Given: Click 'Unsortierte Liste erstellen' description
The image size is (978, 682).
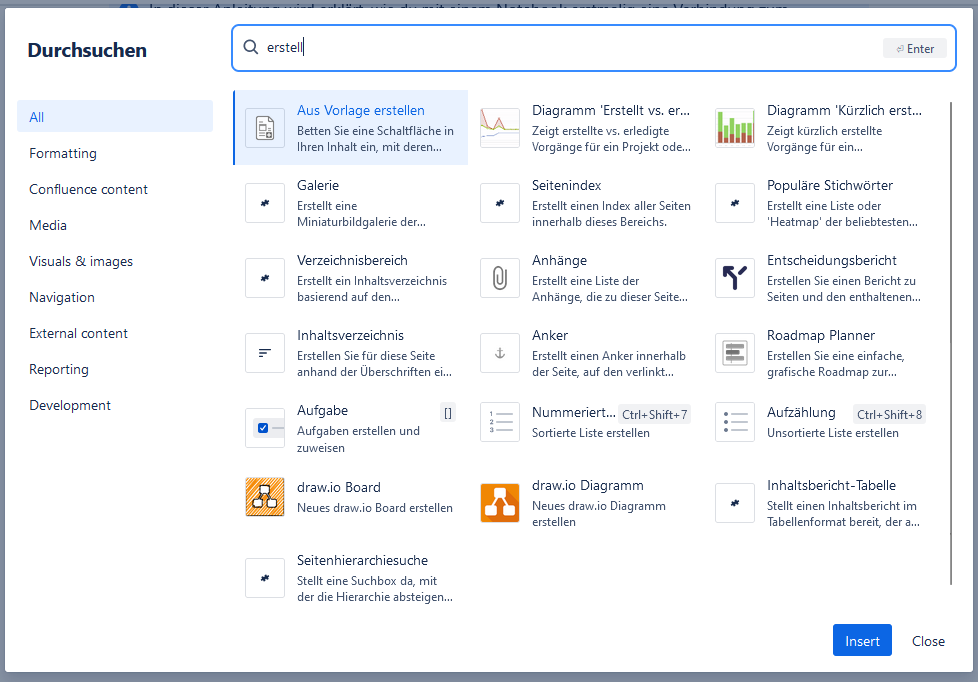Looking at the screenshot, I should click(832, 433).
